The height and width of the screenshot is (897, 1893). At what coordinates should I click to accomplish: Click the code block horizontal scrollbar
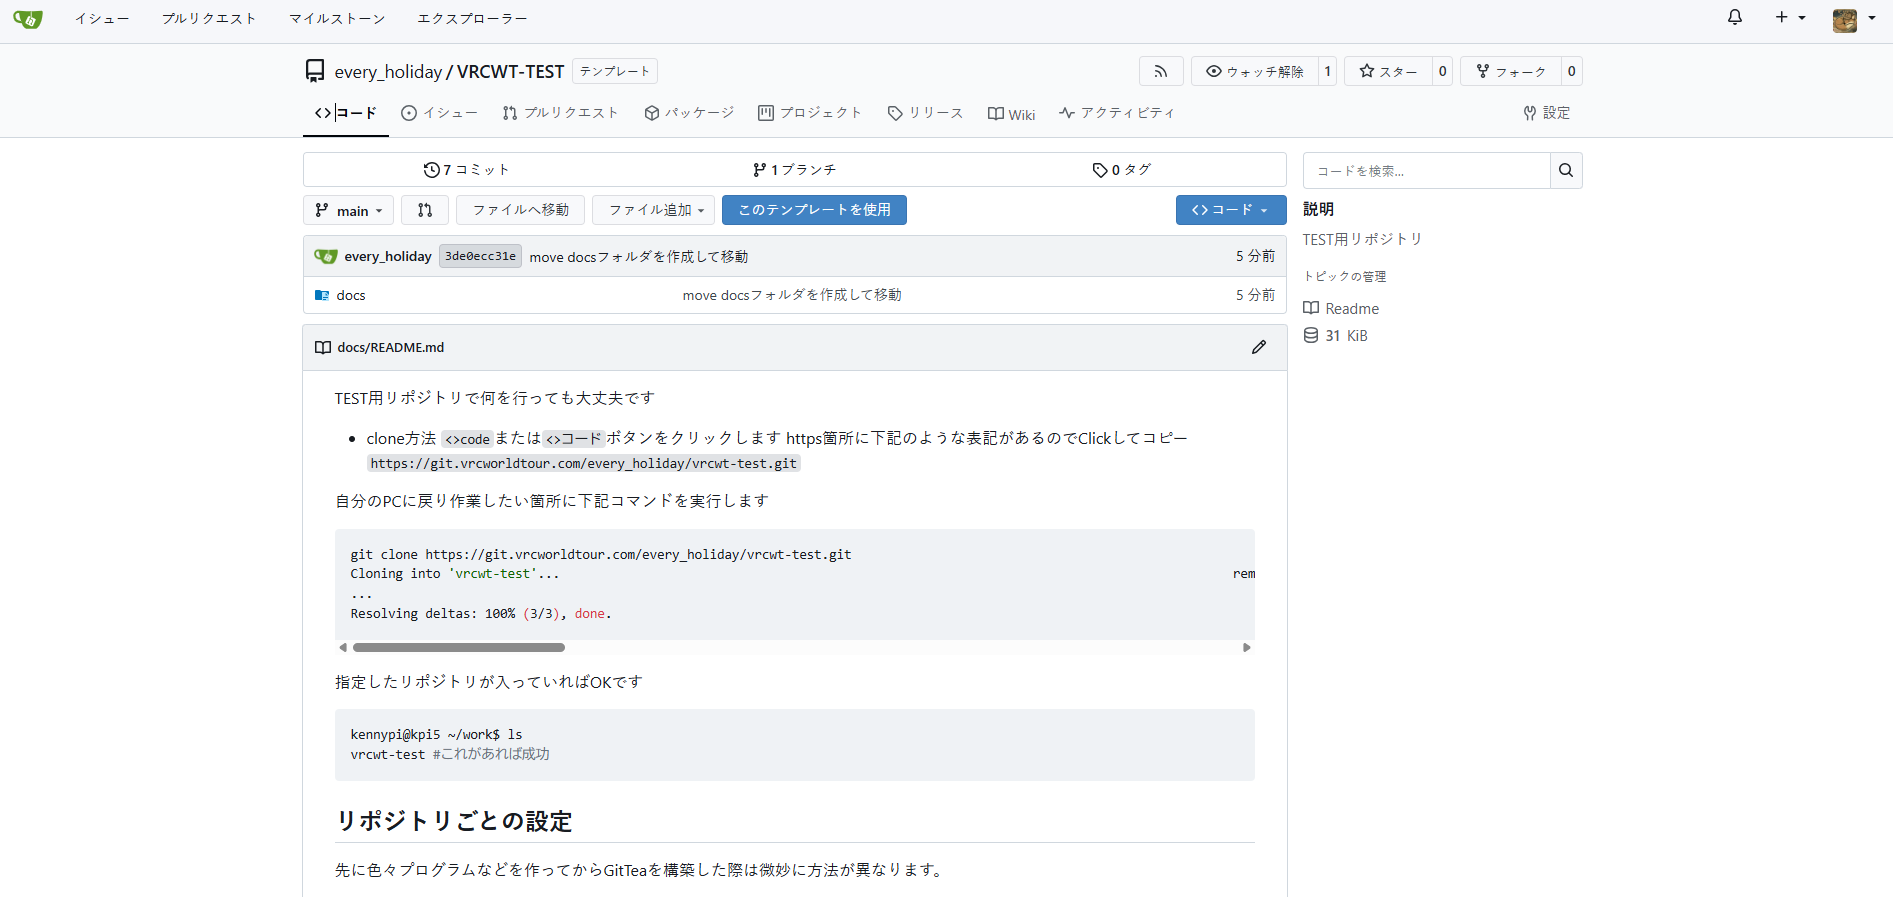coord(459,647)
